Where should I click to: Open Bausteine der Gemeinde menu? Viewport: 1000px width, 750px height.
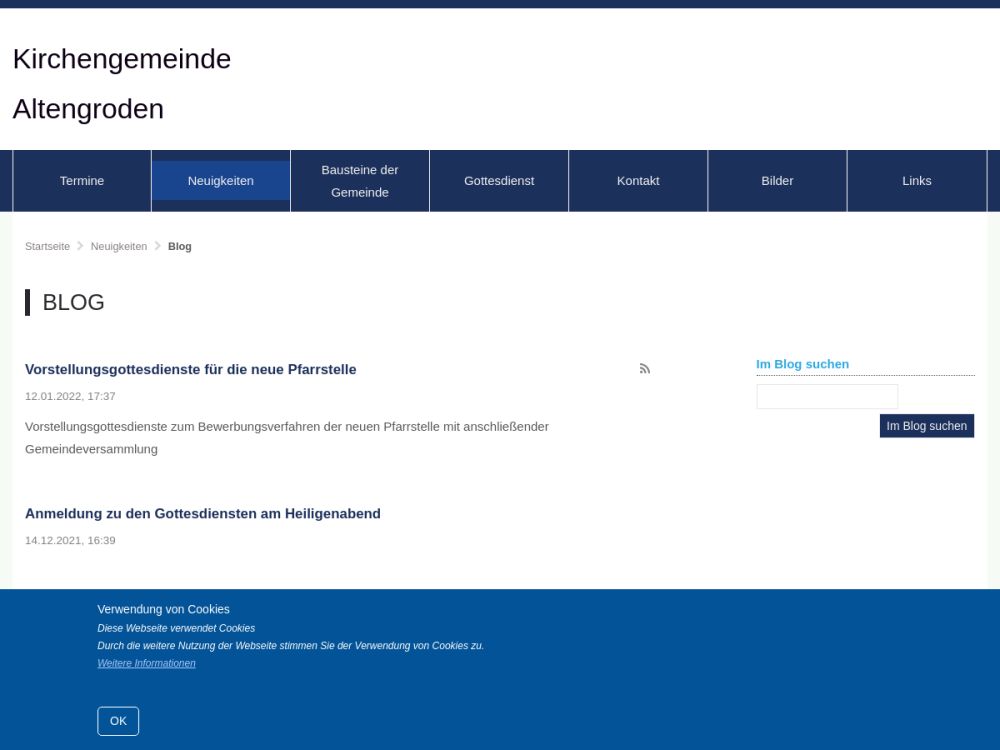(x=360, y=181)
